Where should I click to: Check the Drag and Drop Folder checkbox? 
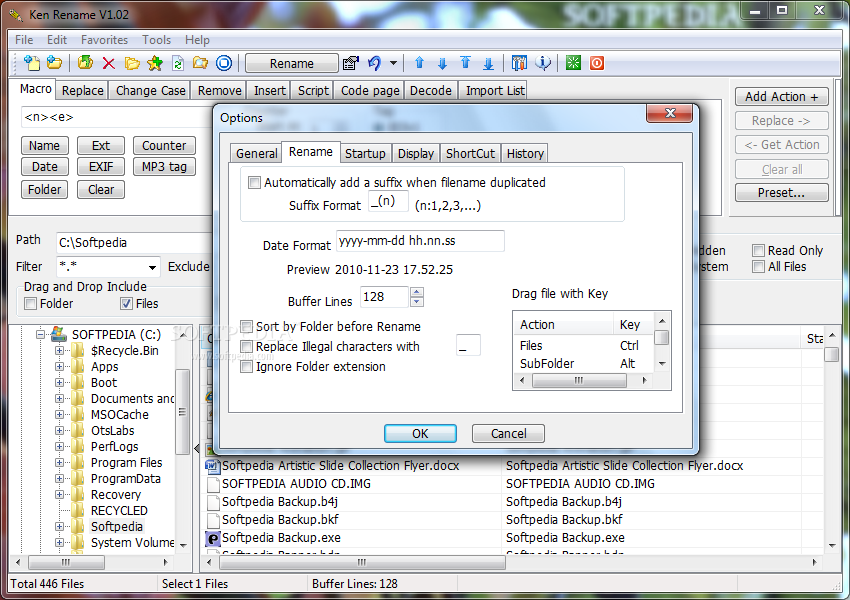31,304
